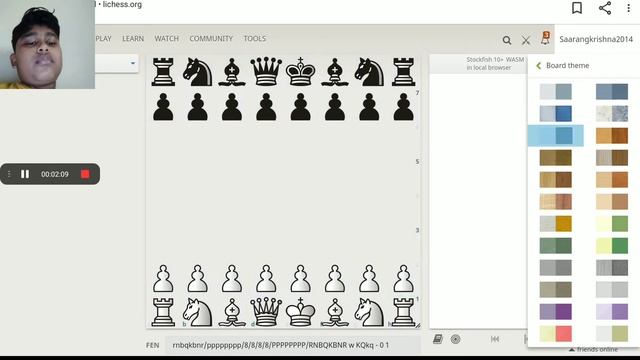Click the webcam video overlay
640x360 pixels.
(x=47, y=44)
